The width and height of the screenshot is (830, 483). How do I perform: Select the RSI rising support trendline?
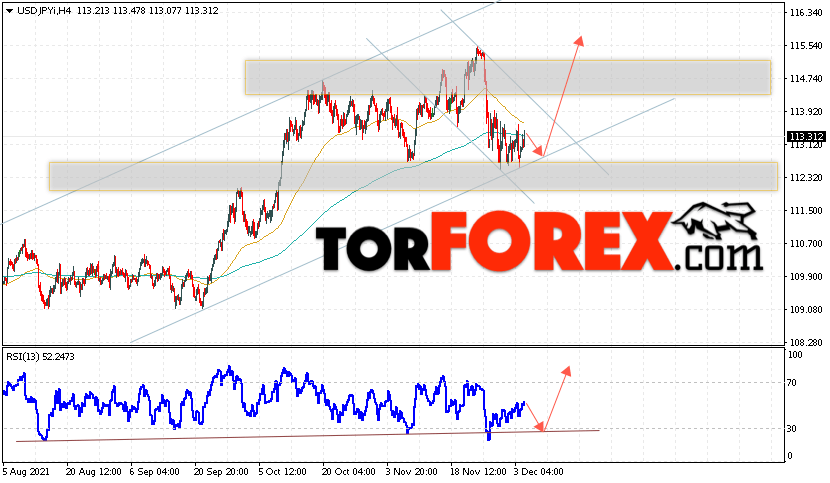coord(308,436)
